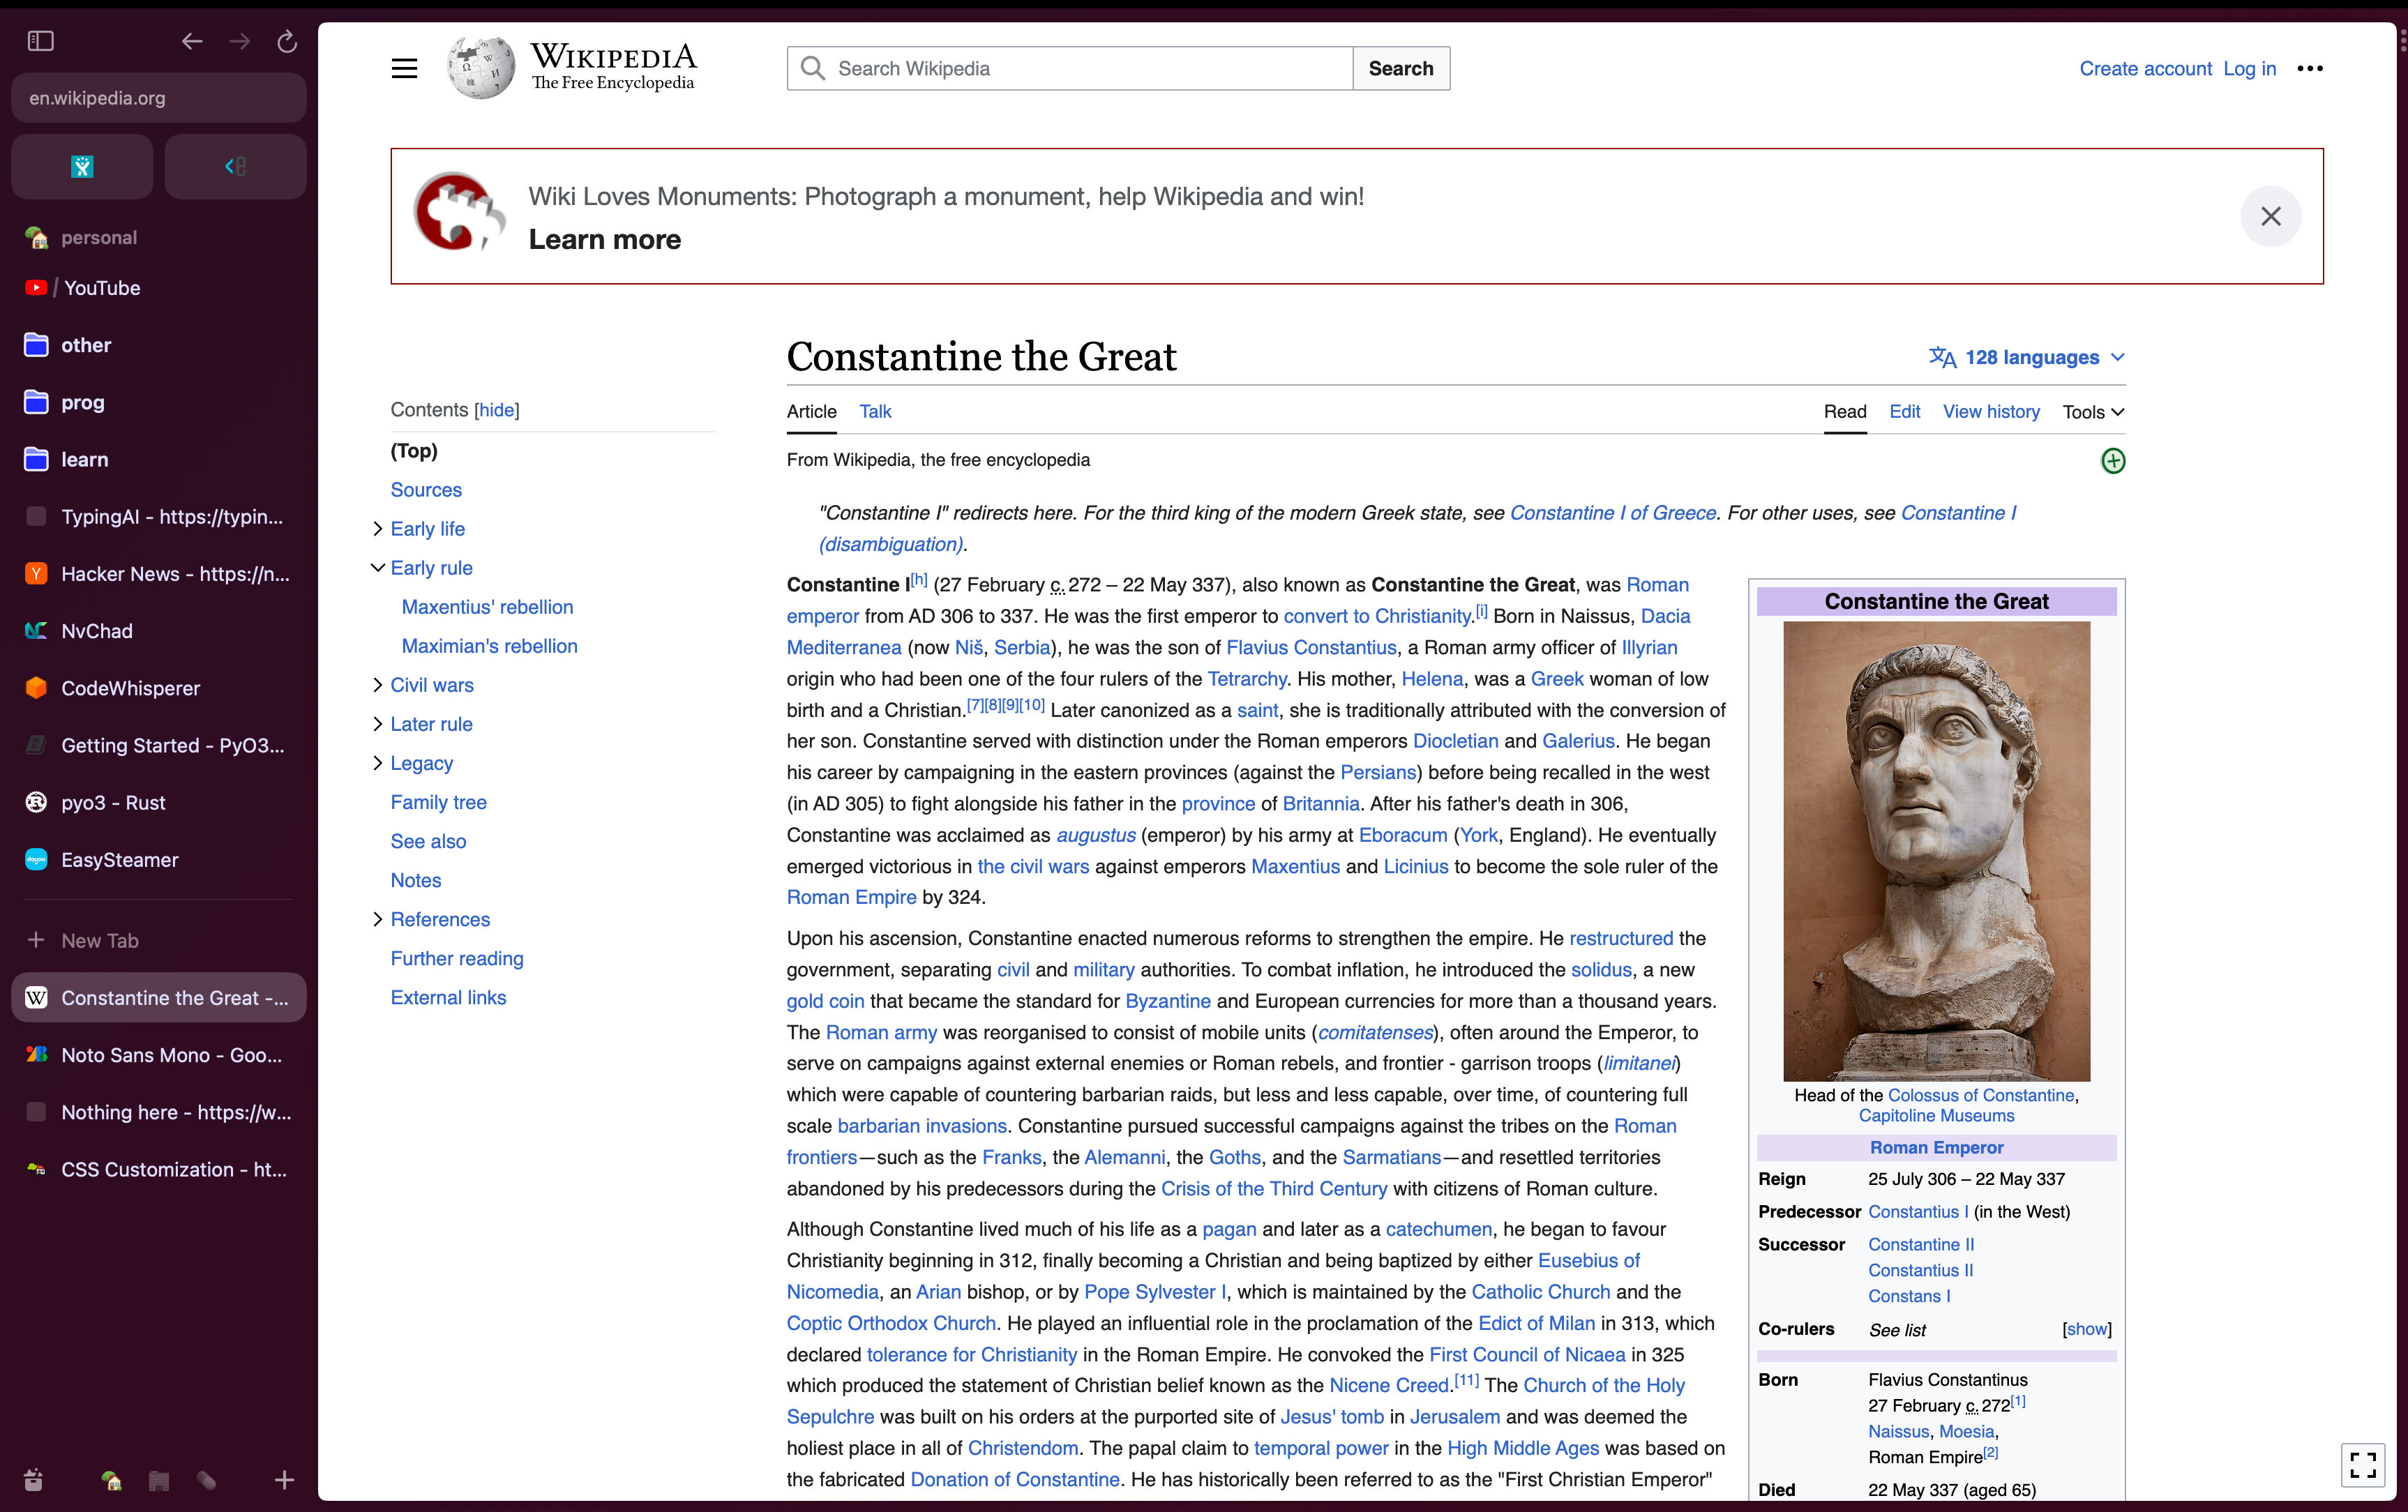The width and height of the screenshot is (2408, 1512).
Task: Toggle the full-width page layout icon
Action: tap(2362, 1465)
